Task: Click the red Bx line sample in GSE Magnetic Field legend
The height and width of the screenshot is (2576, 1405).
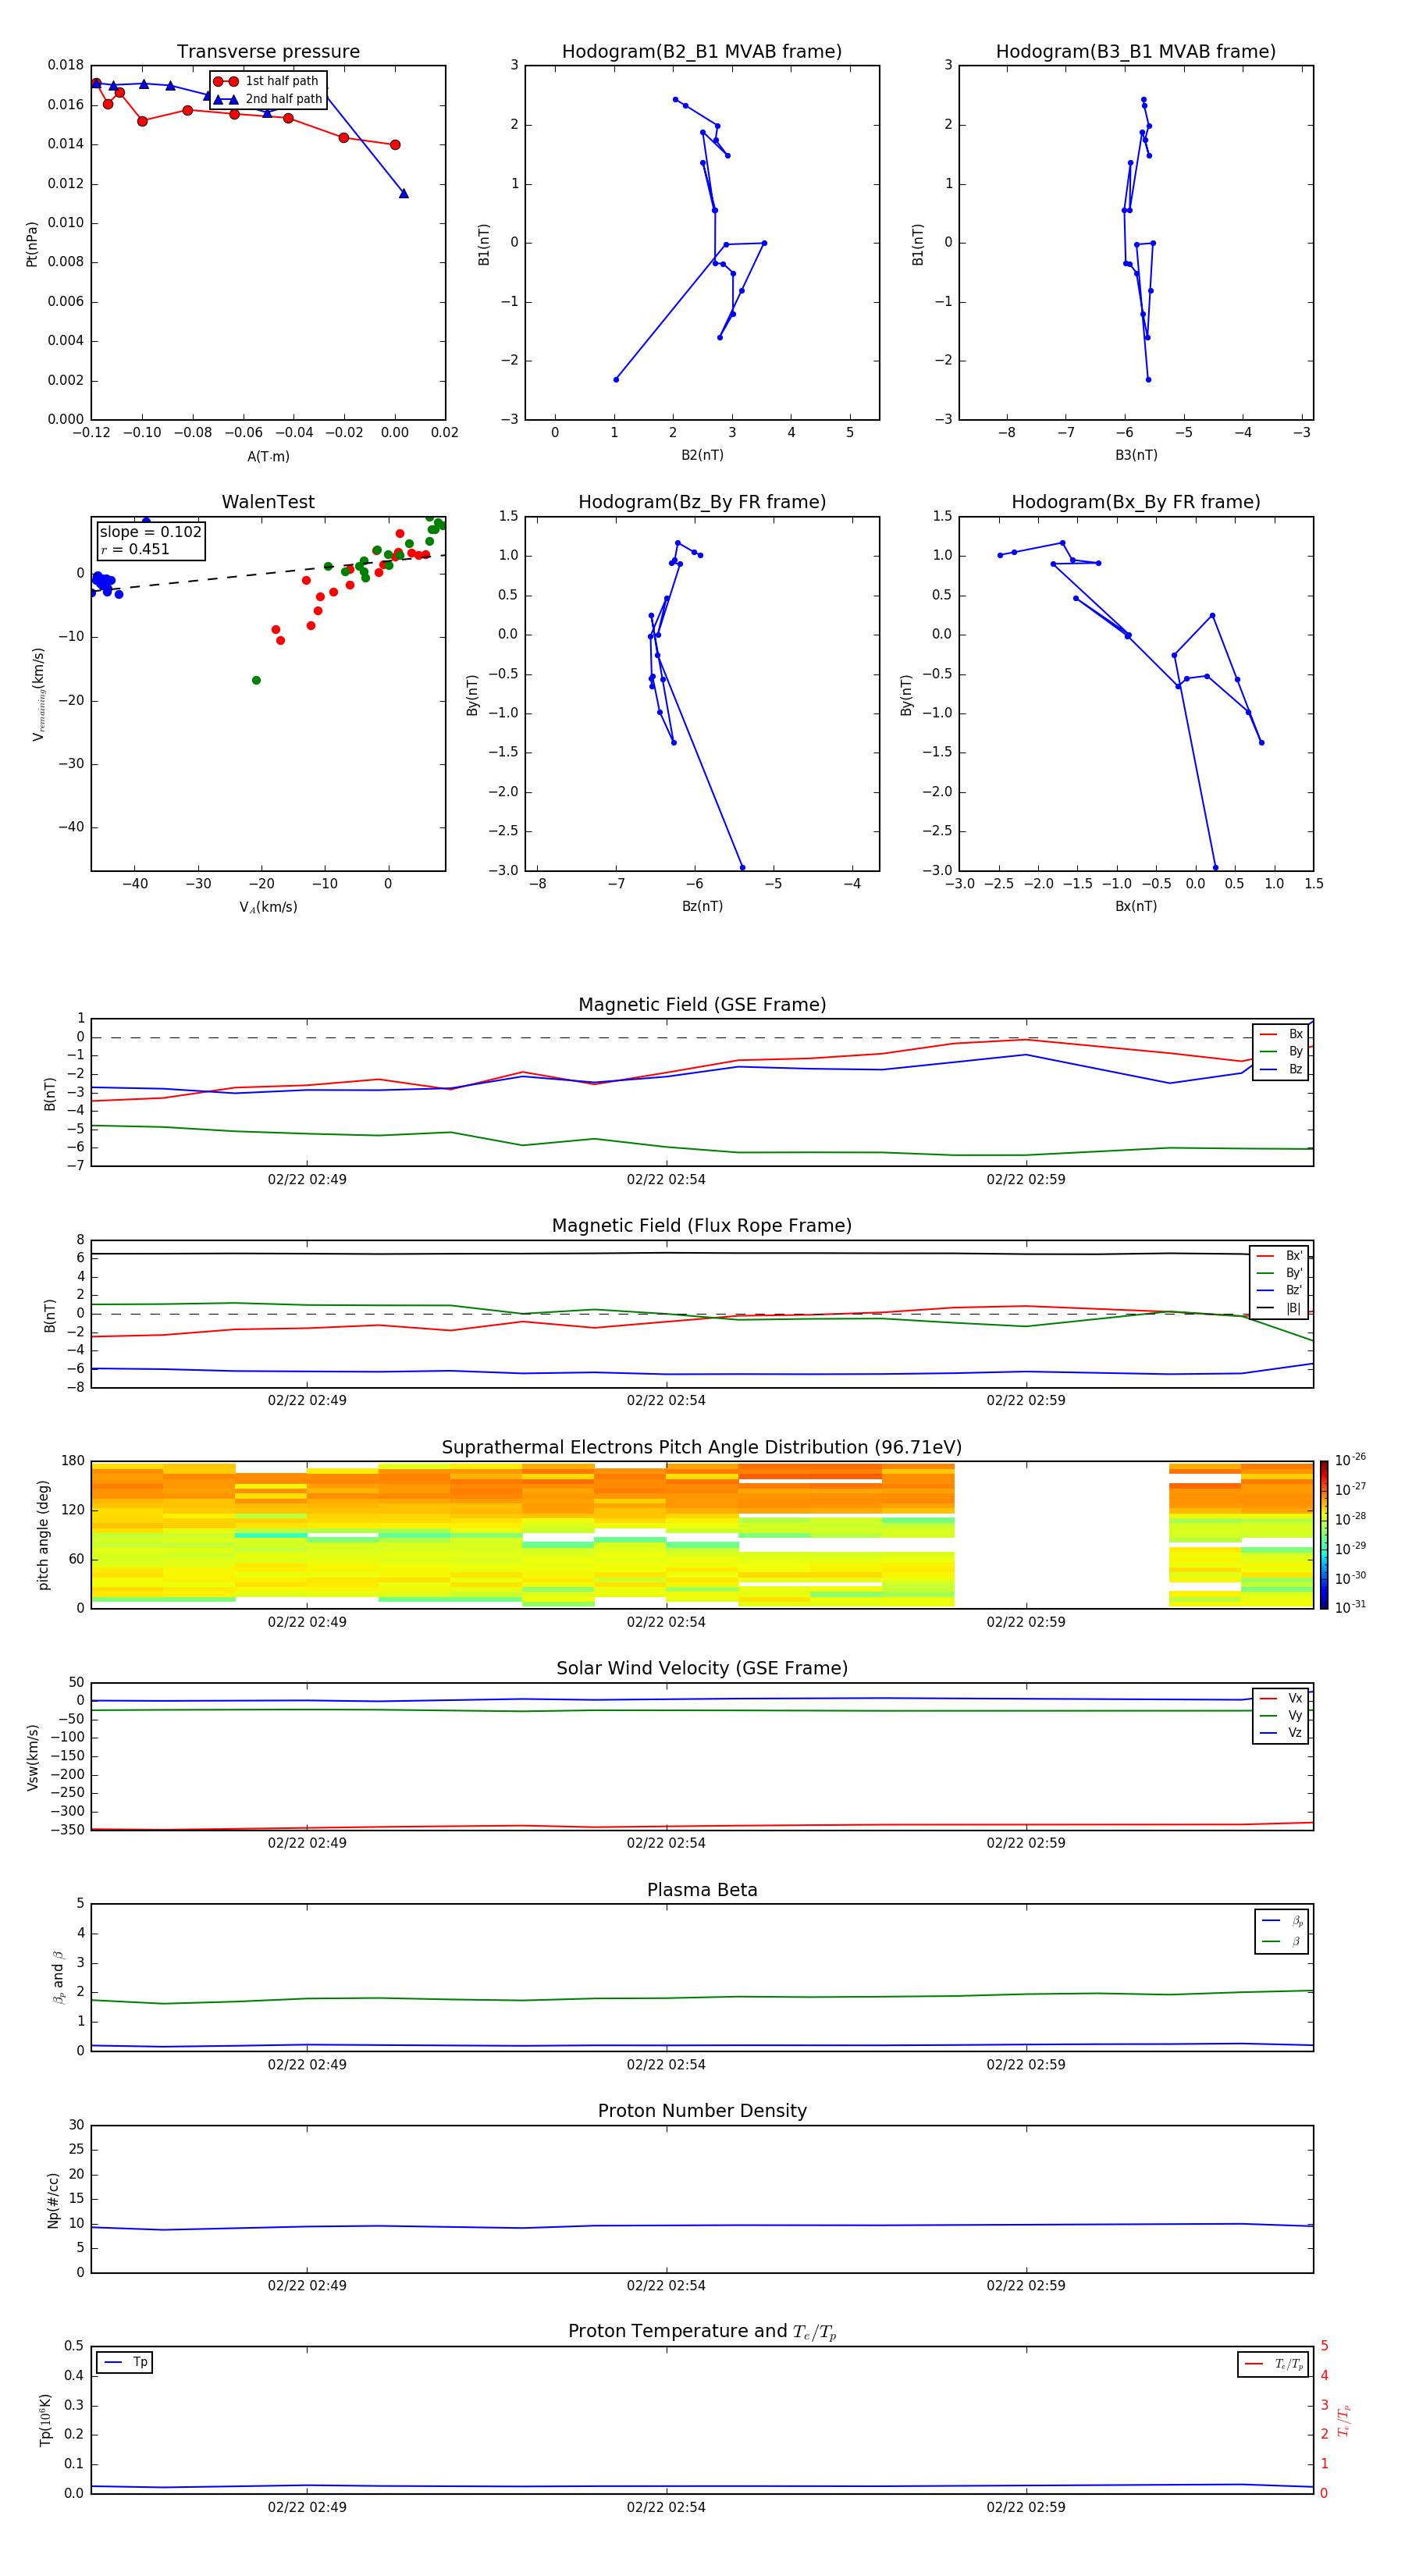Action: click(1267, 1034)
